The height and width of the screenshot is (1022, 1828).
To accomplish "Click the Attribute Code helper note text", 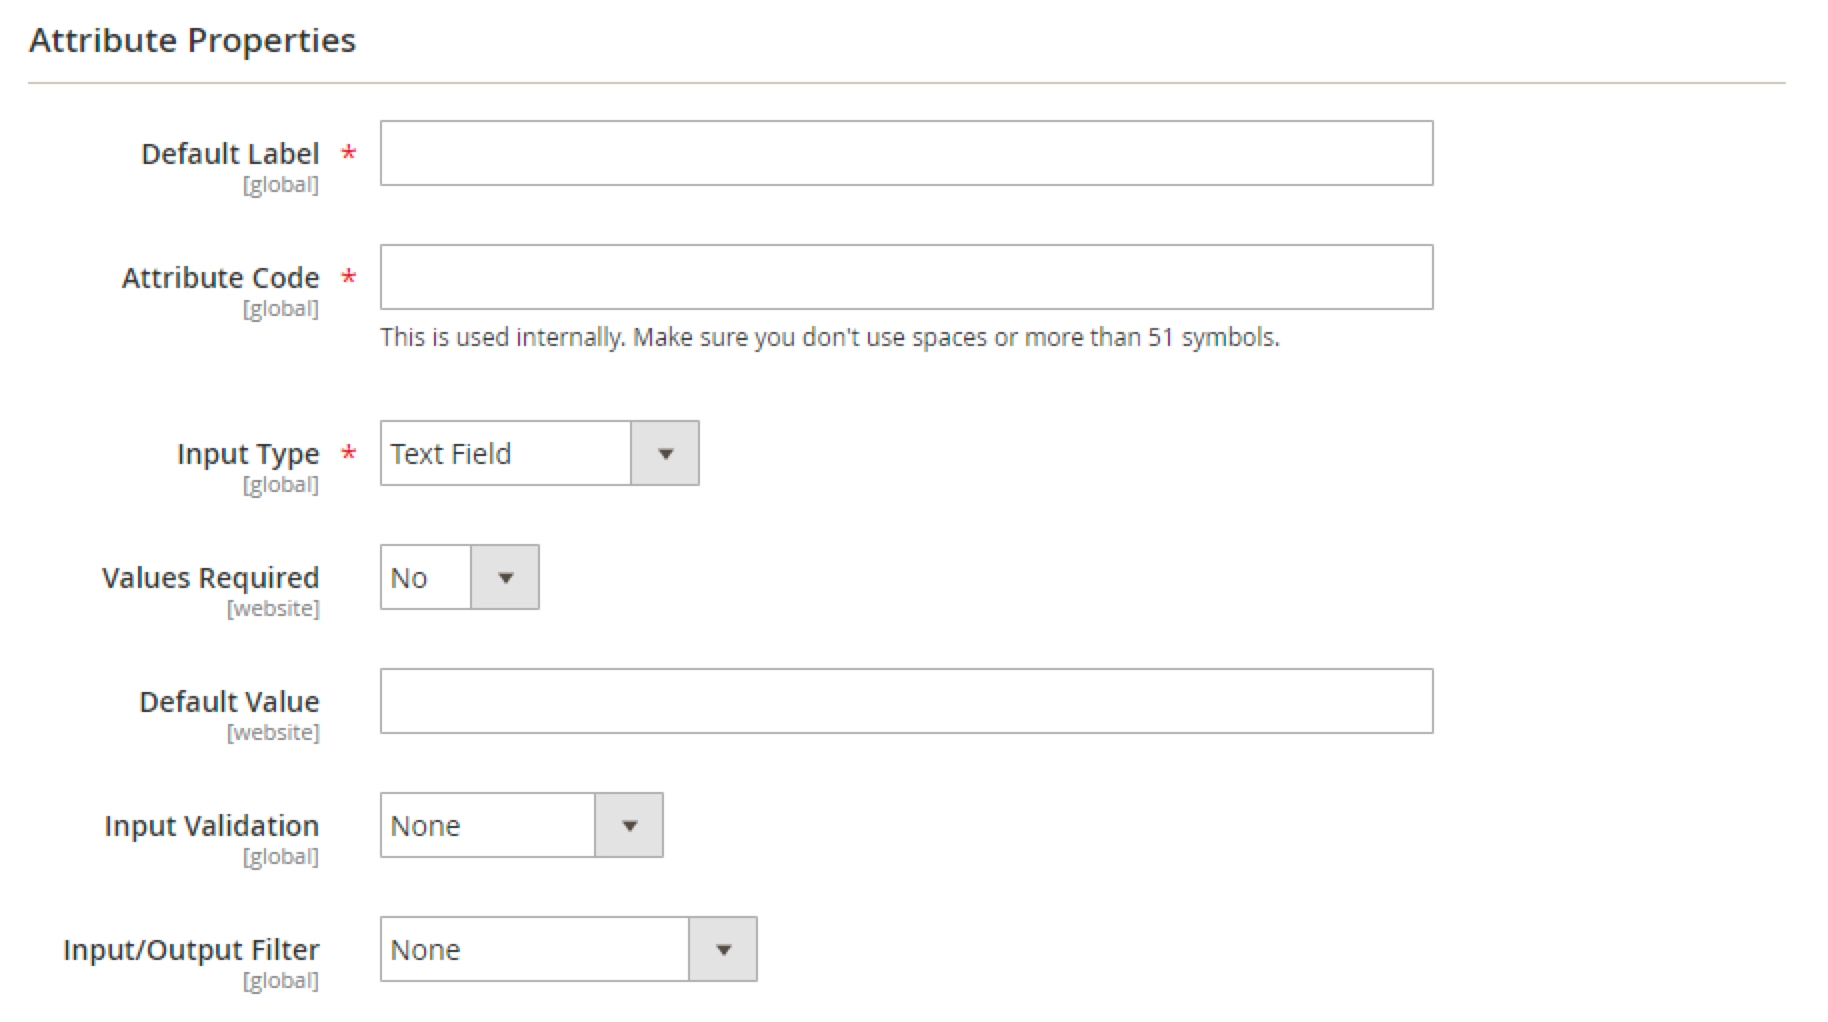I will [x=829, y=338].
